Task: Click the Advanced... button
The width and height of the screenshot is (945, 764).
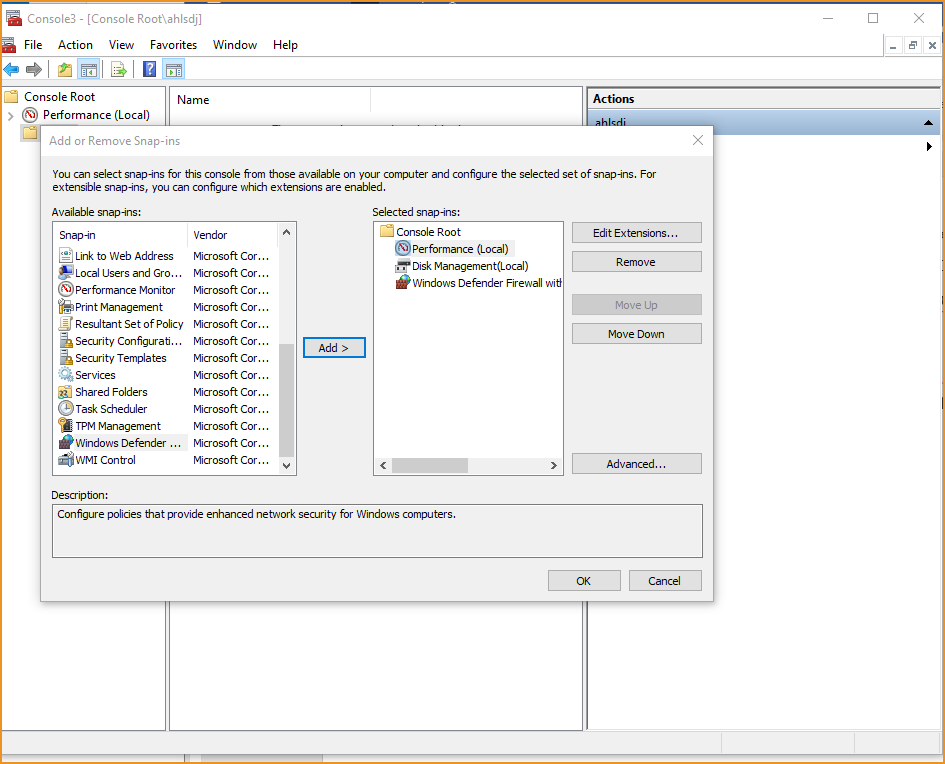Action: click(636, 464)
